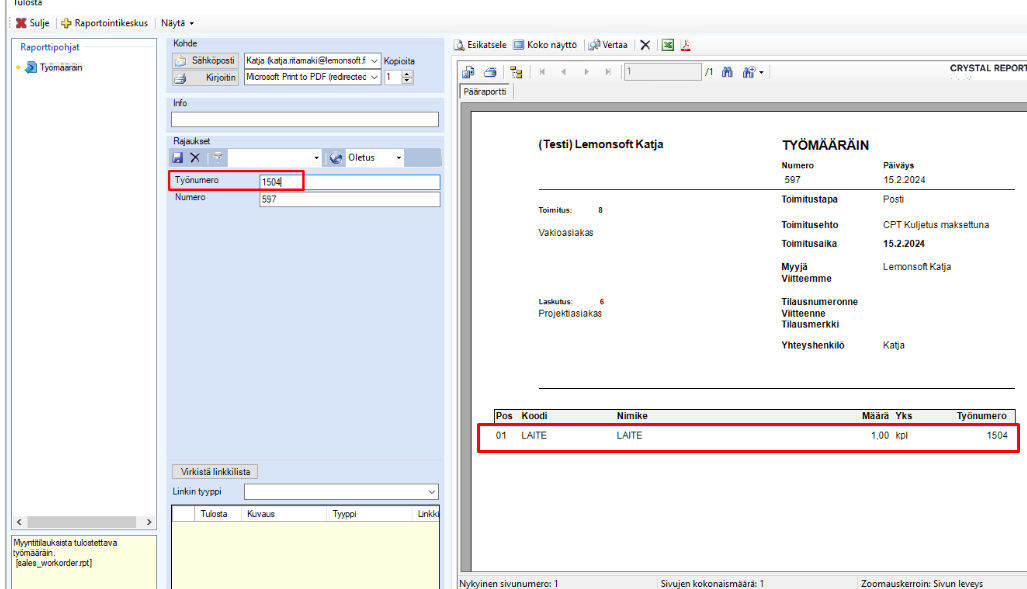Click the PDF export icon
1027x589 pixels.
click(x=687, y=45)
